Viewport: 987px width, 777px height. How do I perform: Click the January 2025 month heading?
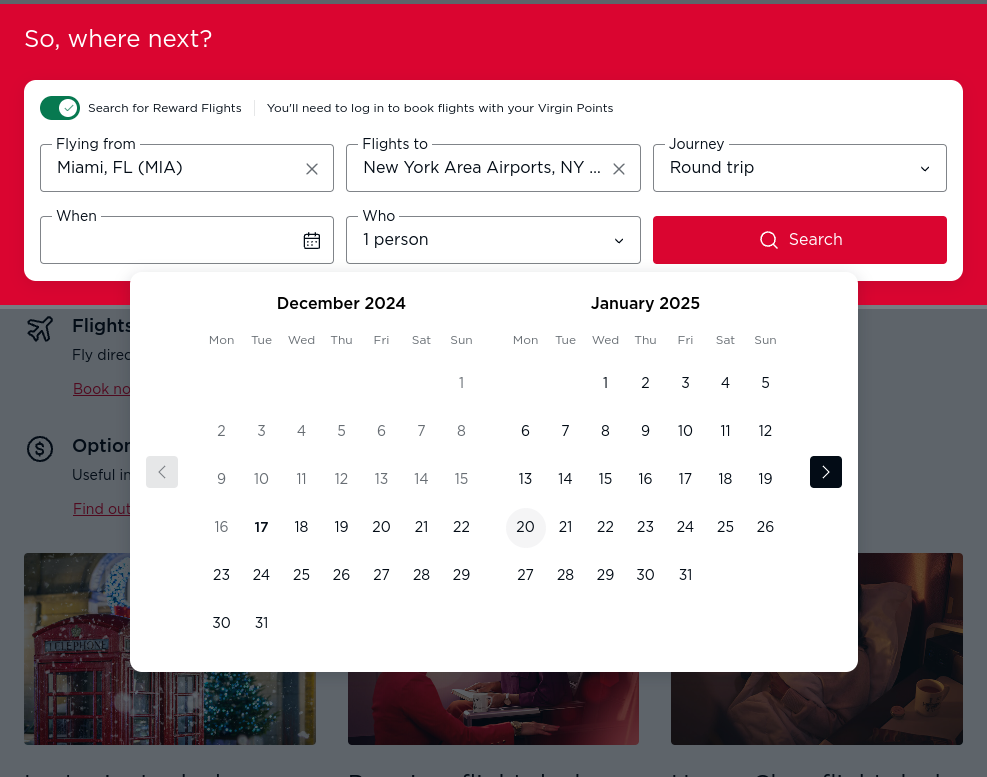(645, 303)
